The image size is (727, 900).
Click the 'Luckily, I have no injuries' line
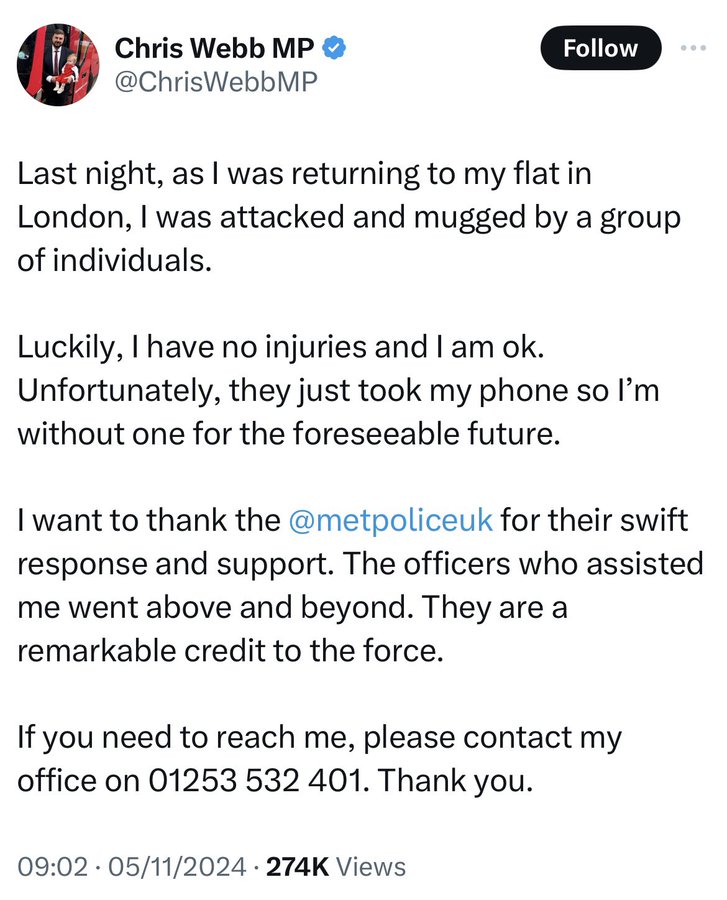281,347
